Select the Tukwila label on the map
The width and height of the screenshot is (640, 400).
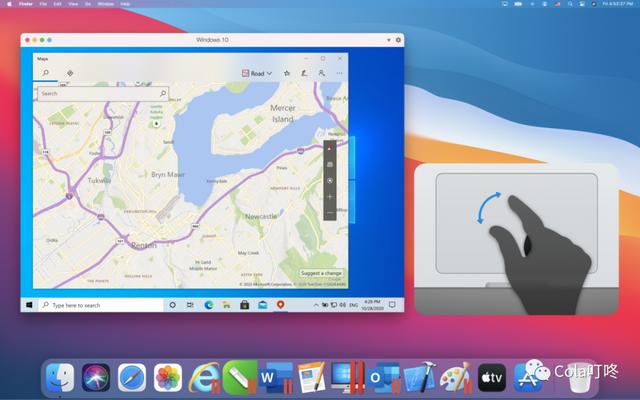click(x=99, y=180)
